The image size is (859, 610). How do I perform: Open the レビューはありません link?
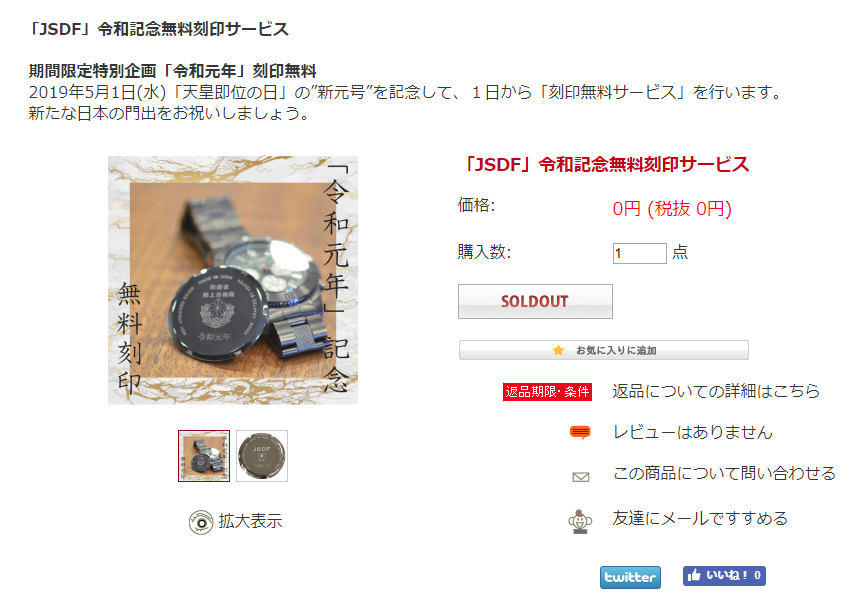(x=692, y=432)
